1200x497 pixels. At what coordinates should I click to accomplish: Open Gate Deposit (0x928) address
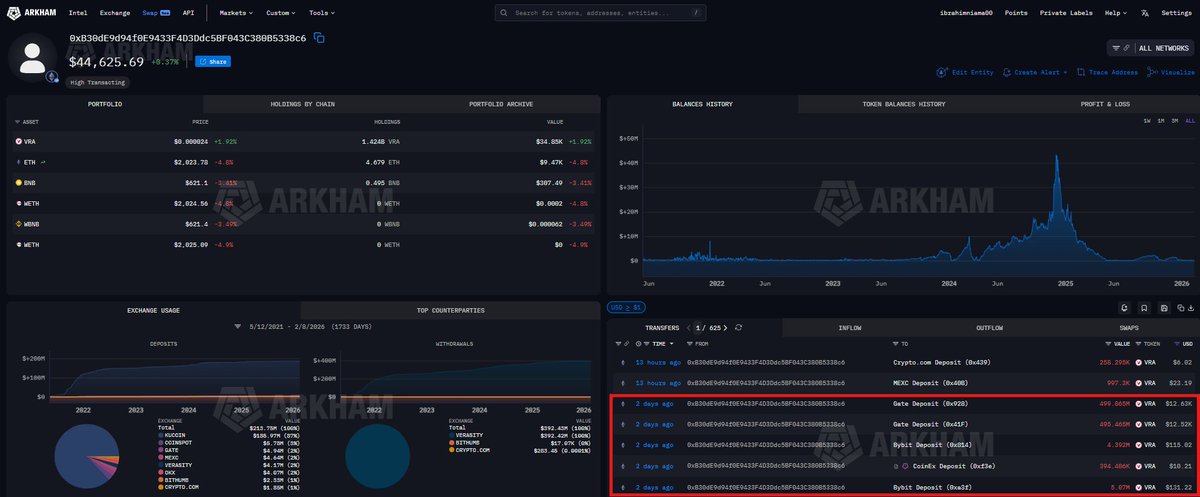coord(929,404)
